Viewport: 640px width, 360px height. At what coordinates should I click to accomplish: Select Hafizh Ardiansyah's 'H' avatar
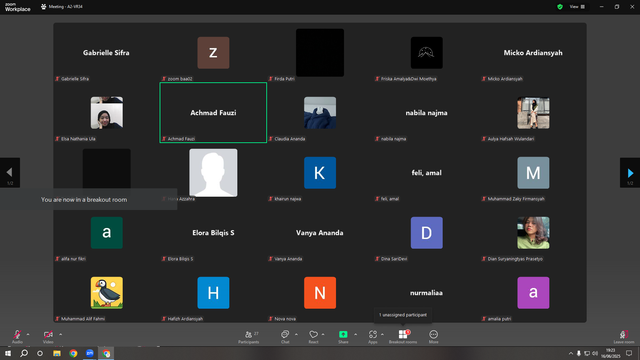tap(213, 293)
